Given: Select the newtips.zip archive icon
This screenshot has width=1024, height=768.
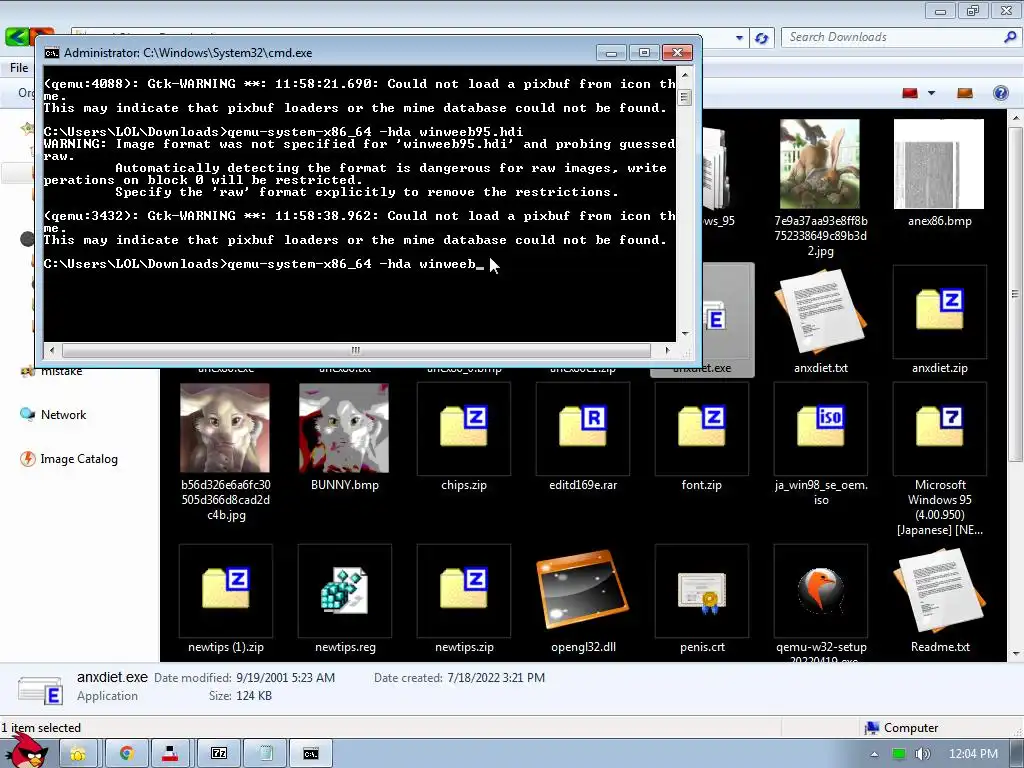Looking at the screenshot, I should (x=464, y=590).
